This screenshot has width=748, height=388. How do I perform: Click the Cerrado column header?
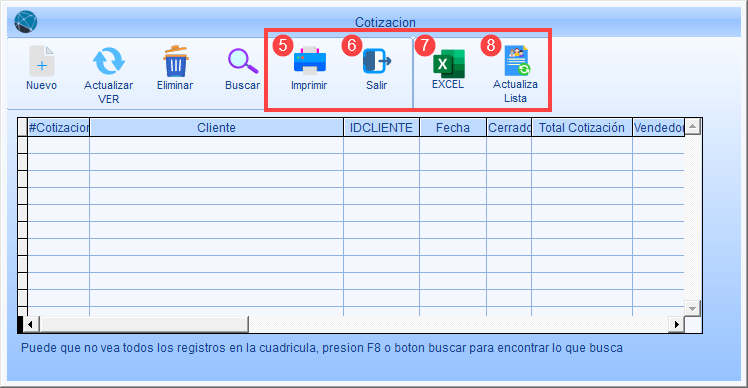point(509,127)
